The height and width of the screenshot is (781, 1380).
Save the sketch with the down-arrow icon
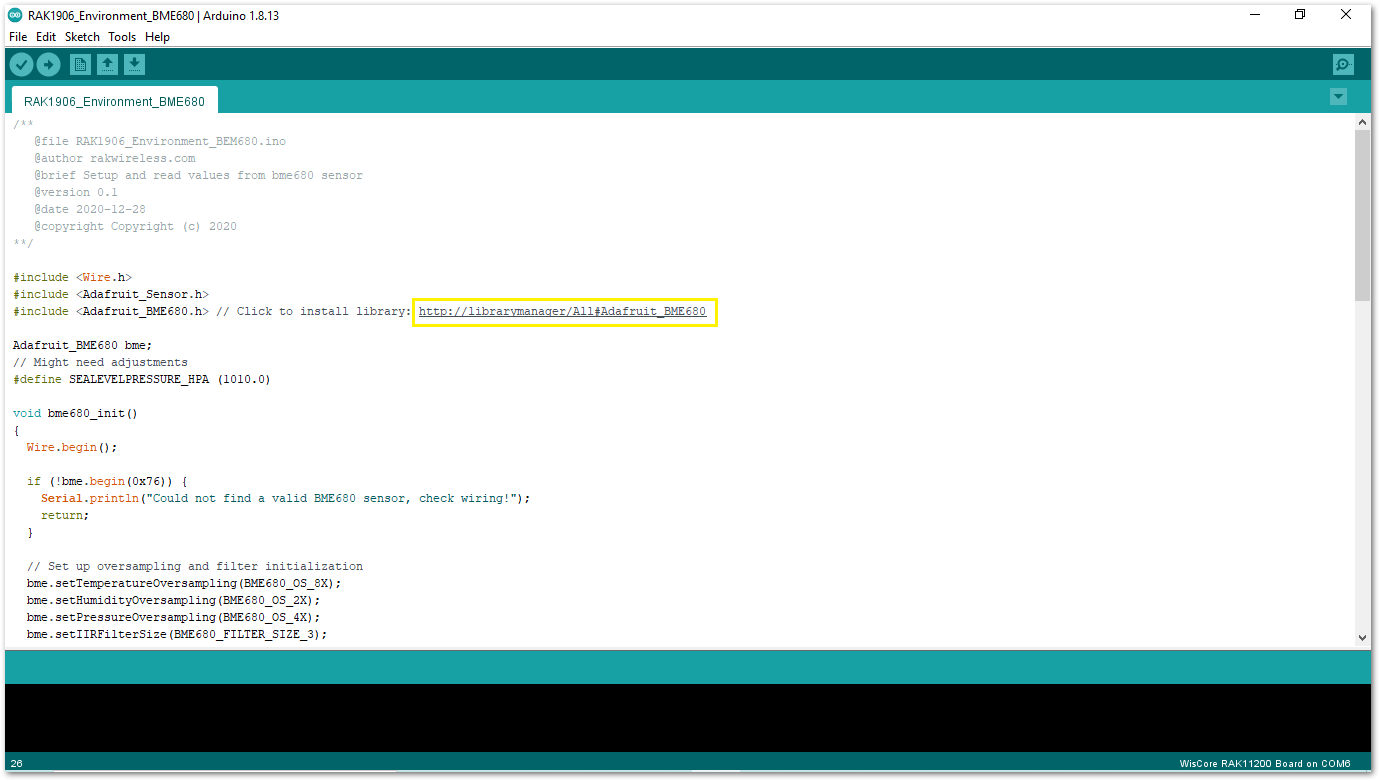tap(134, 65)
